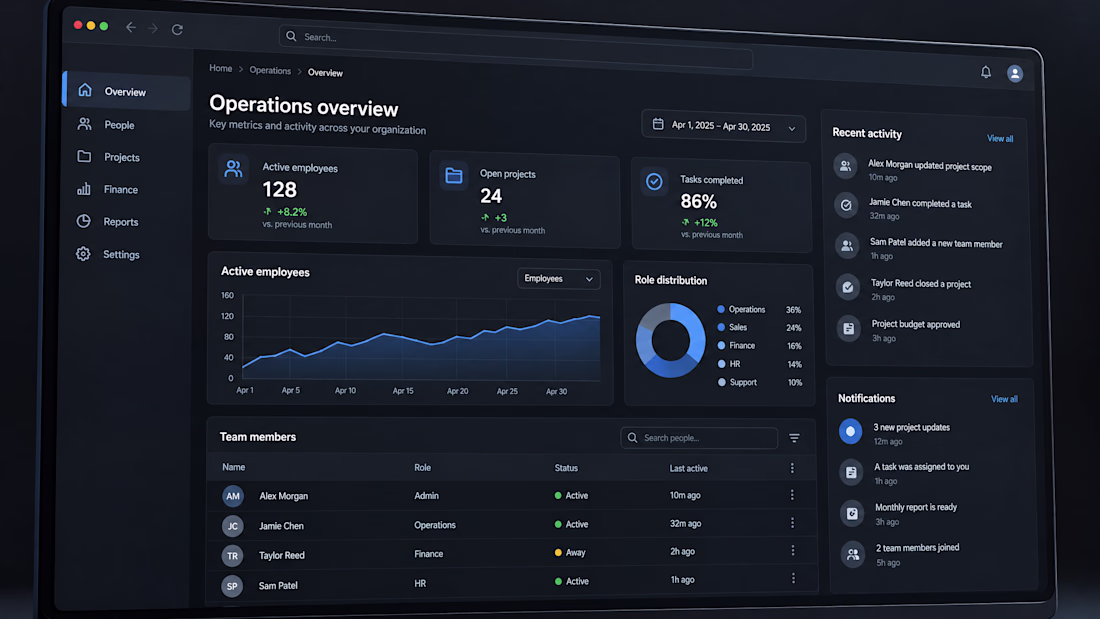Click the 3 new project updates icon
Screen dimensions: 1100x619
click(850, 431)
